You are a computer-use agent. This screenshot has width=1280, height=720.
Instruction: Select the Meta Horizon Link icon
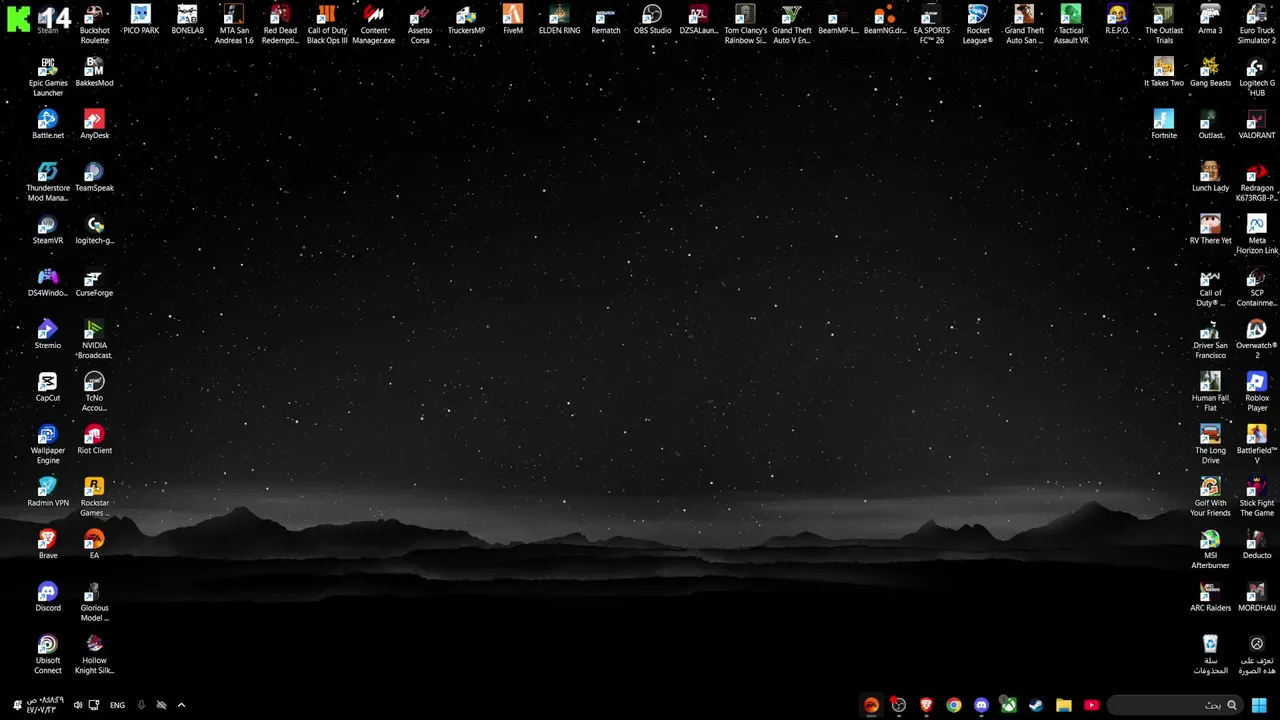pos(1257,235)
